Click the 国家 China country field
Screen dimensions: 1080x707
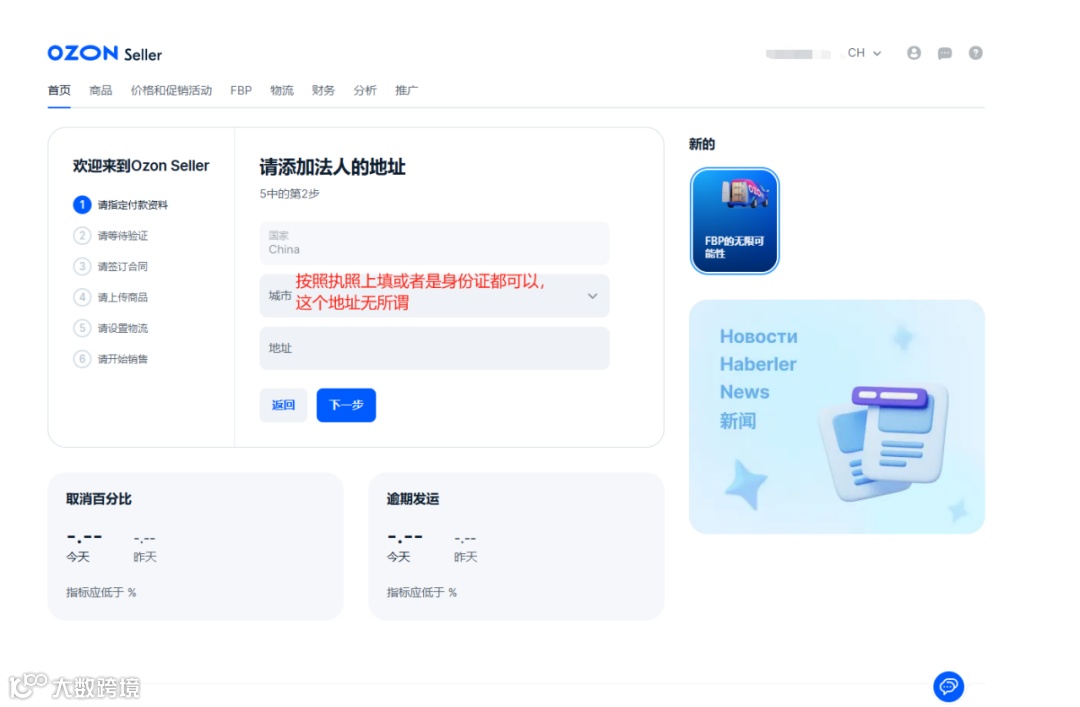(434, 243)
